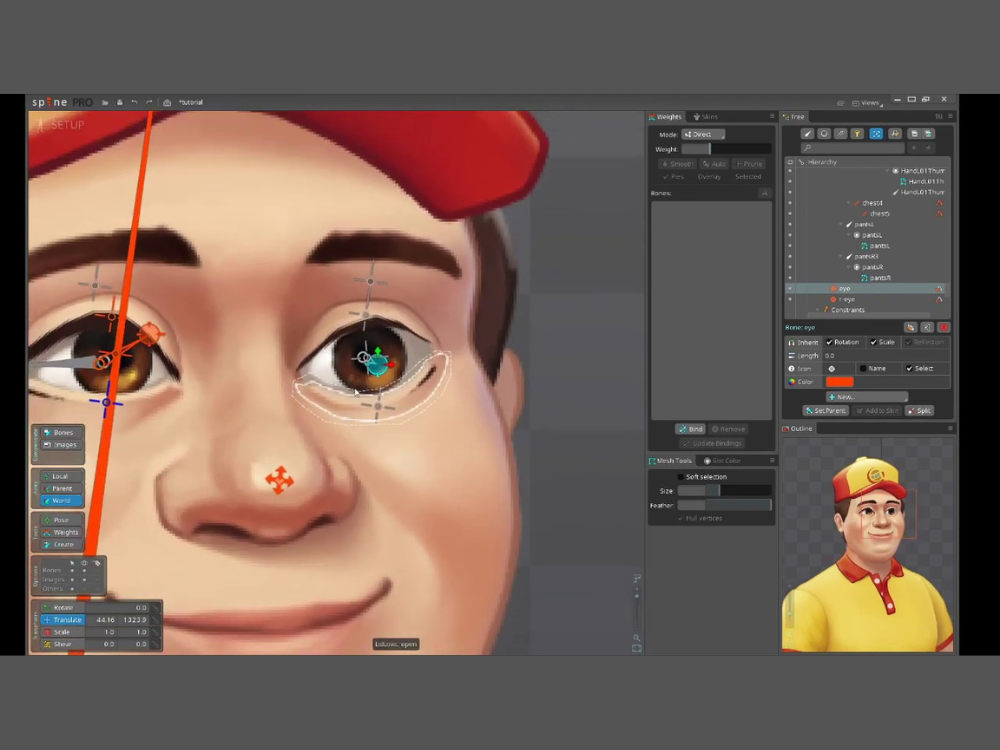
Task: Switch axes to Parent
Action: coord(61,489)
